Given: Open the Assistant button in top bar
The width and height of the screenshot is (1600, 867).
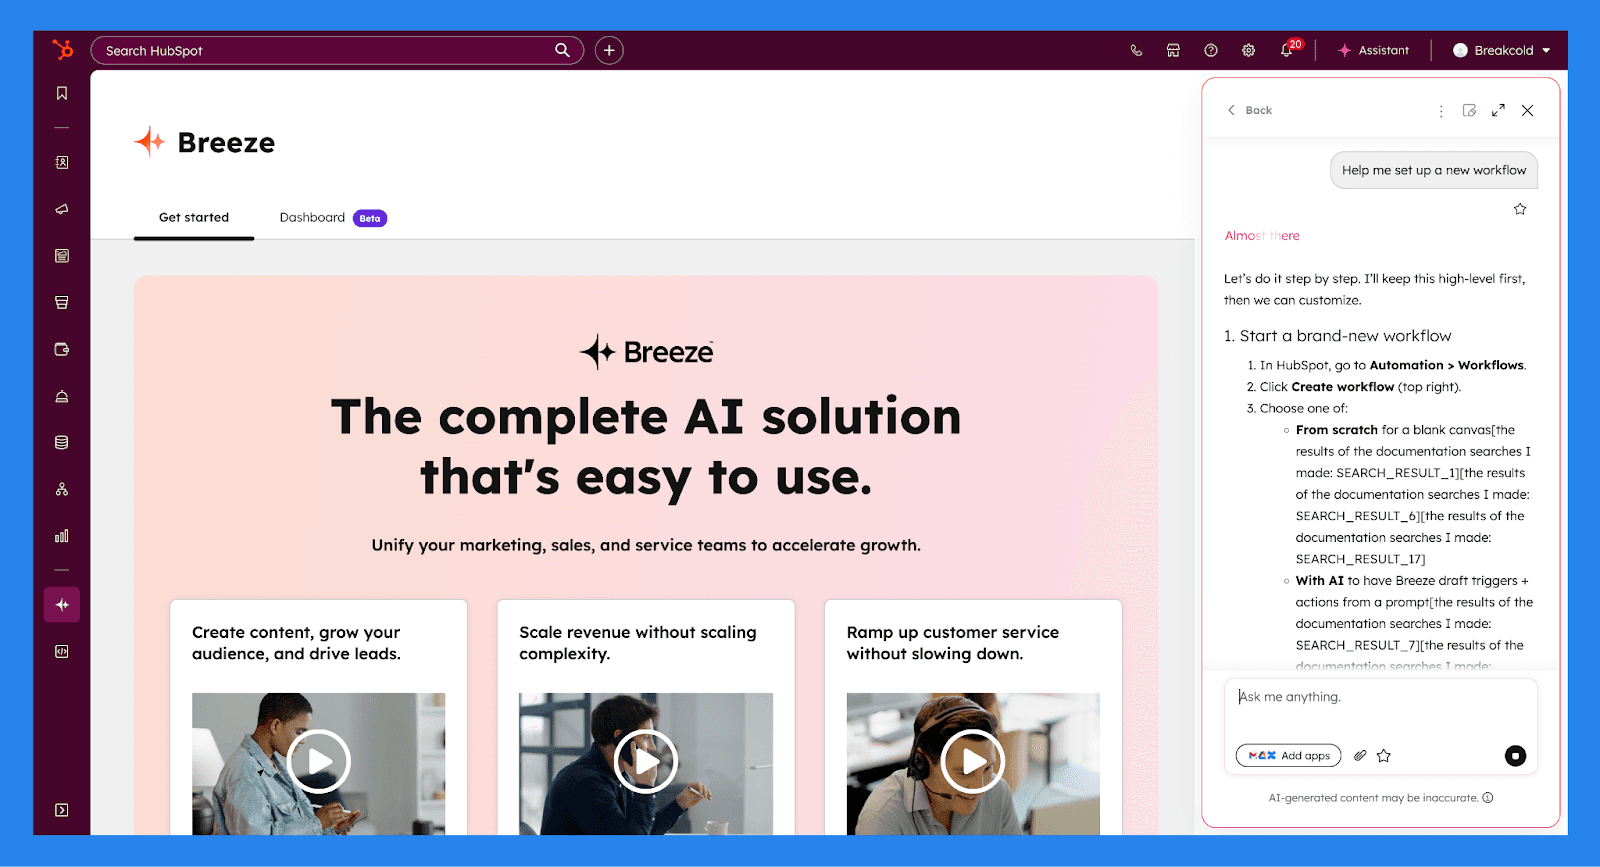Looking at the screenshot, I should [x=1373, y=50].
